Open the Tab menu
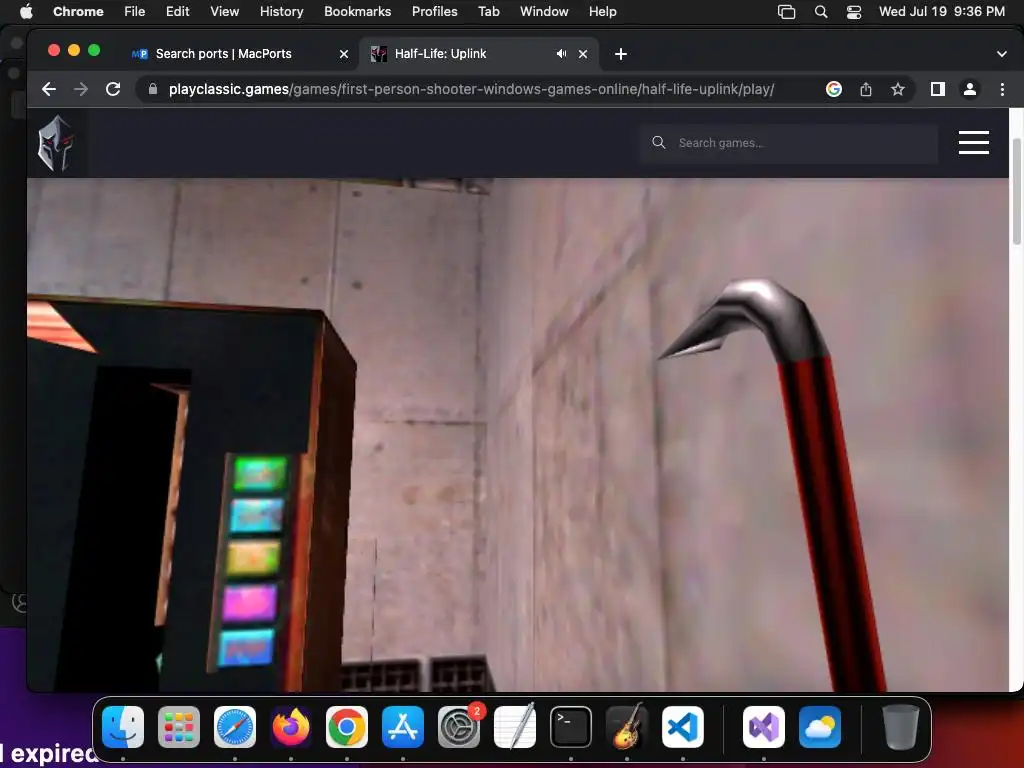This screenshot has height=768, width=1024. coord(488,12)
